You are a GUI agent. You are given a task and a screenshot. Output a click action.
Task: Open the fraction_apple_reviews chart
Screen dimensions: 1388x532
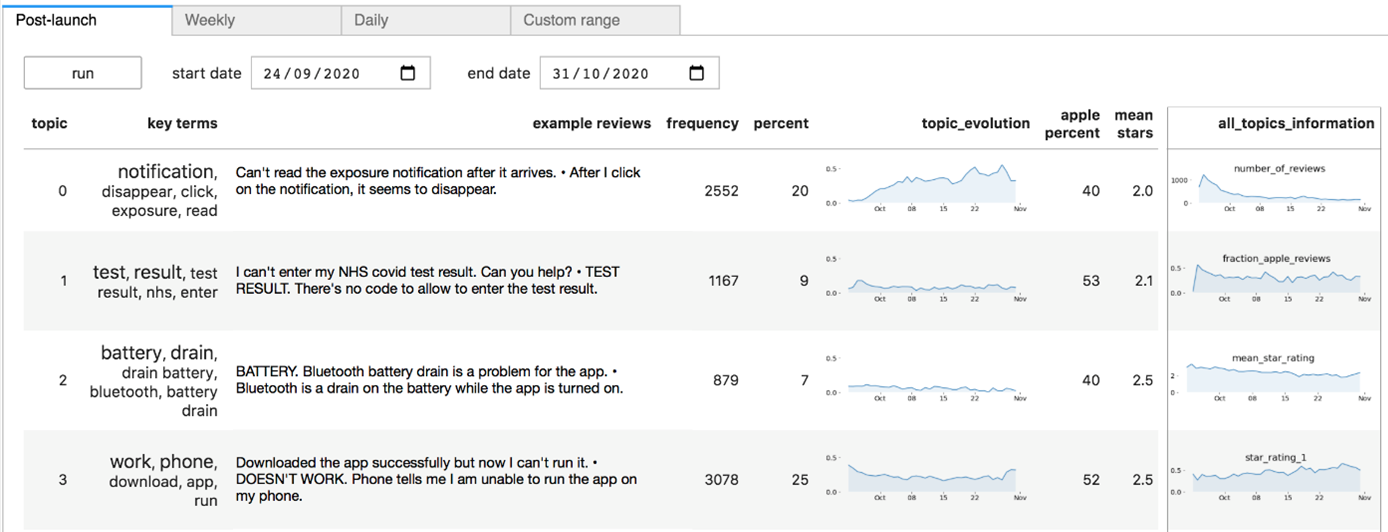1277,278
